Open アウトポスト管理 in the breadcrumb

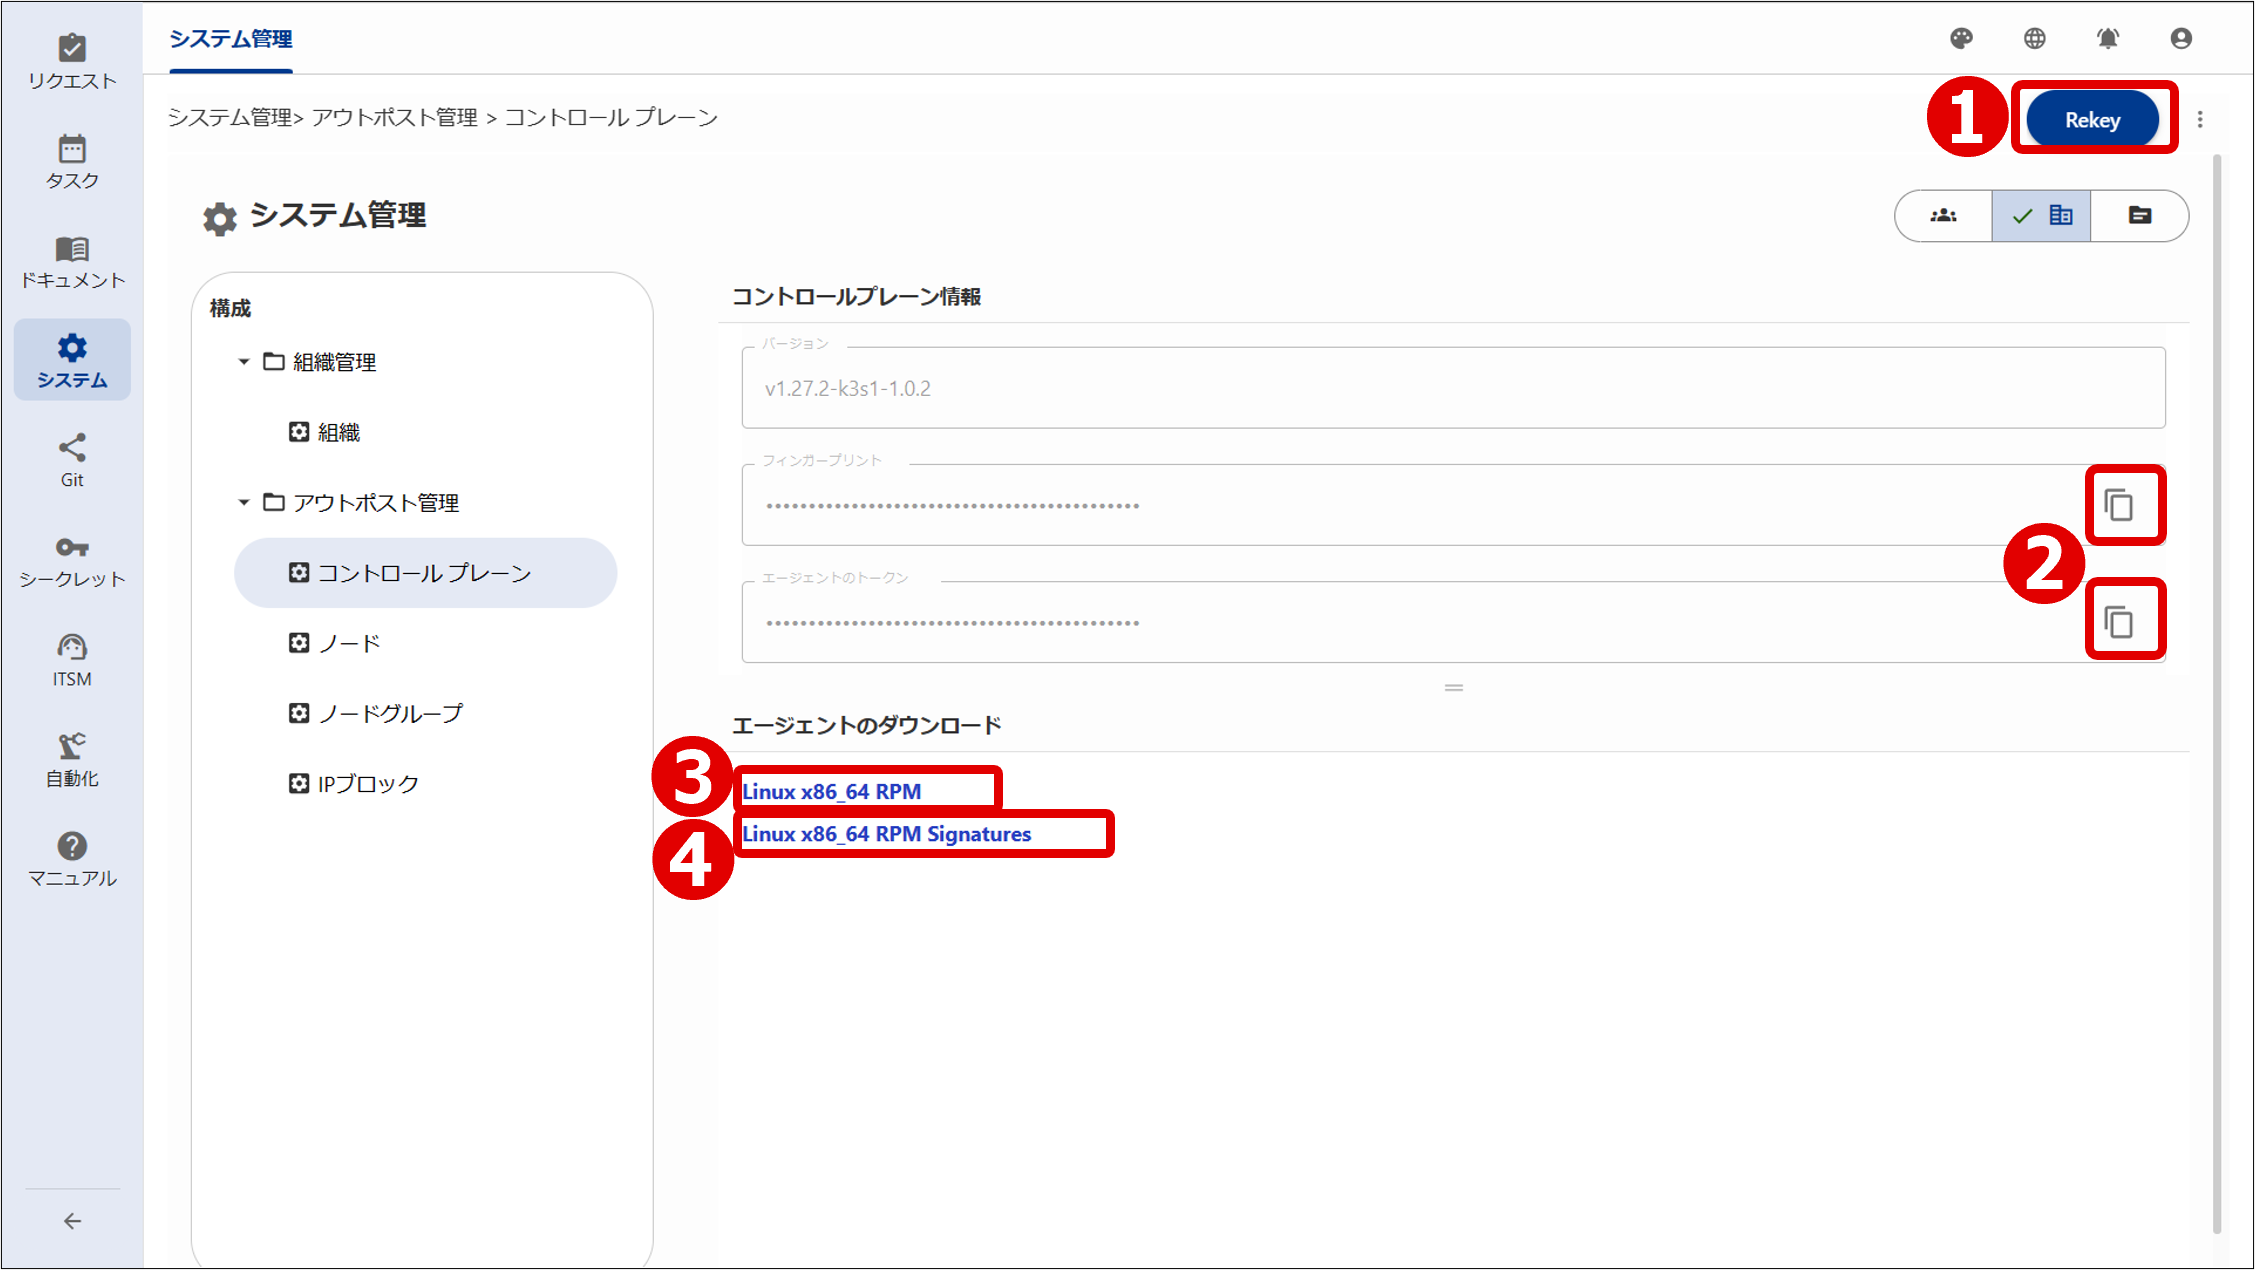pyautogui.click(x=394, y=117)
